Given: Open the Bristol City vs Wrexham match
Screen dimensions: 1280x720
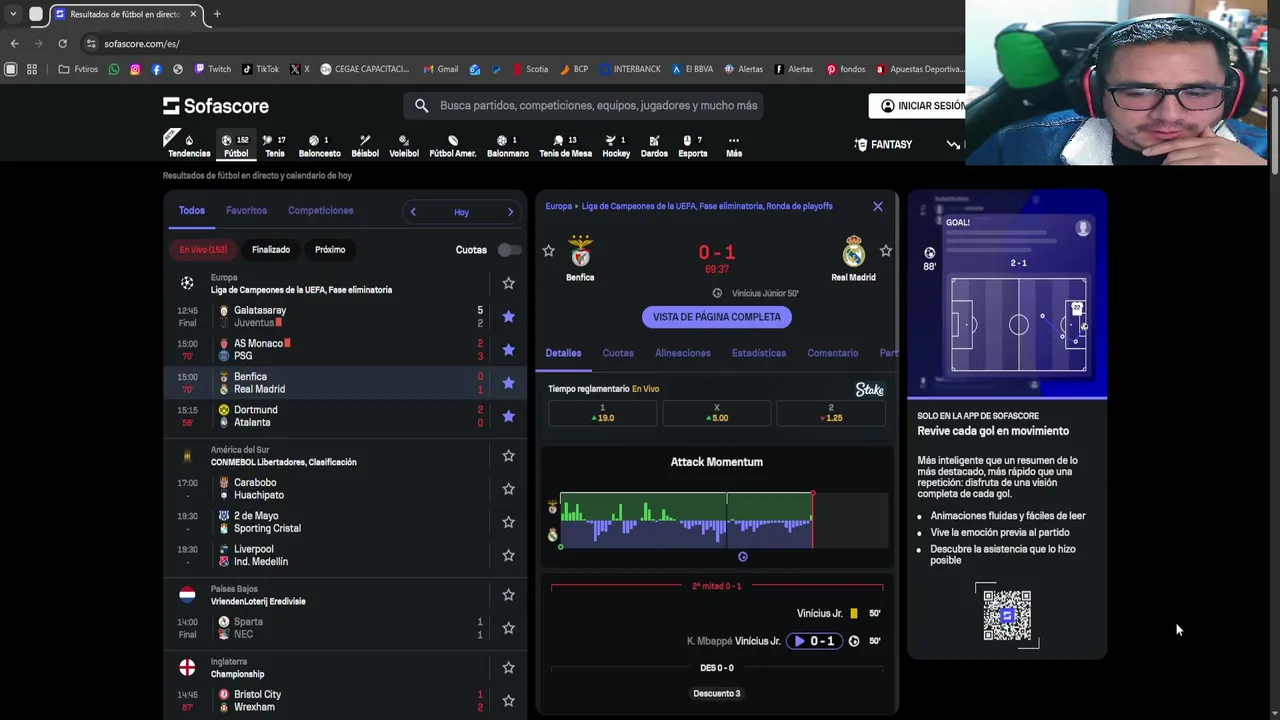Looking at the screenshot, I should pos(345,701).
